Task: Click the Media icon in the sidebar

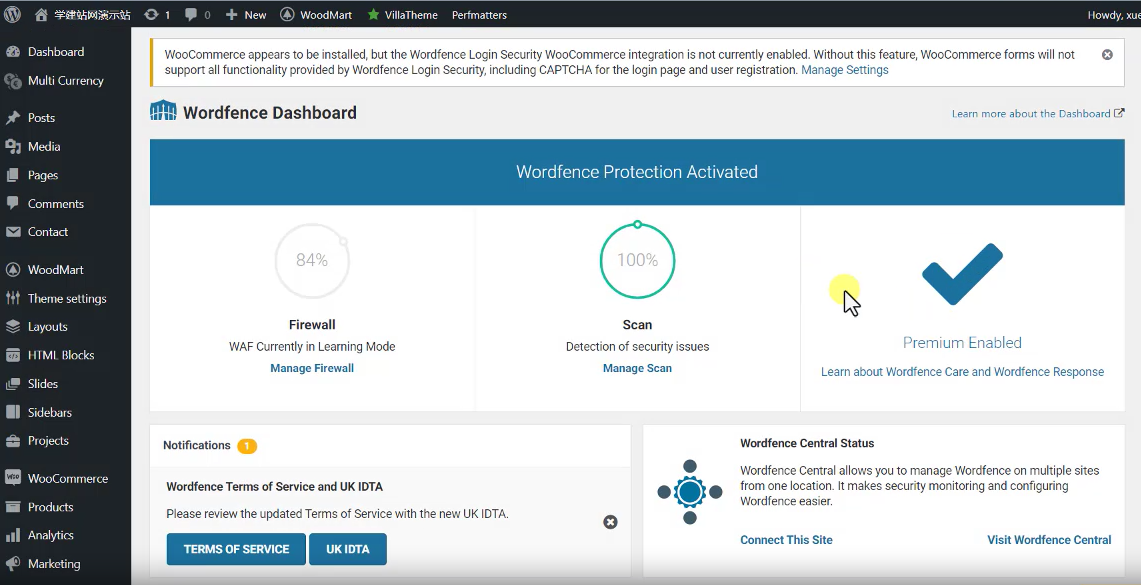Action: (13, 146)
